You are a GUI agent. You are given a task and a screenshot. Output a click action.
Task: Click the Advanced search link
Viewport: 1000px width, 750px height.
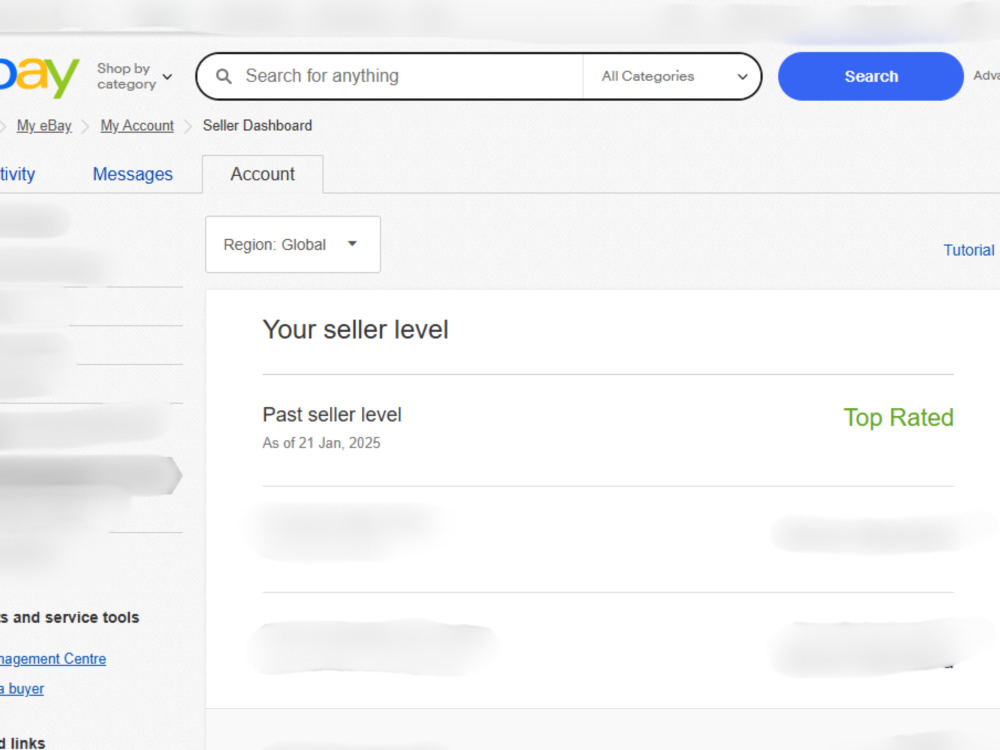tap(987, 76)
